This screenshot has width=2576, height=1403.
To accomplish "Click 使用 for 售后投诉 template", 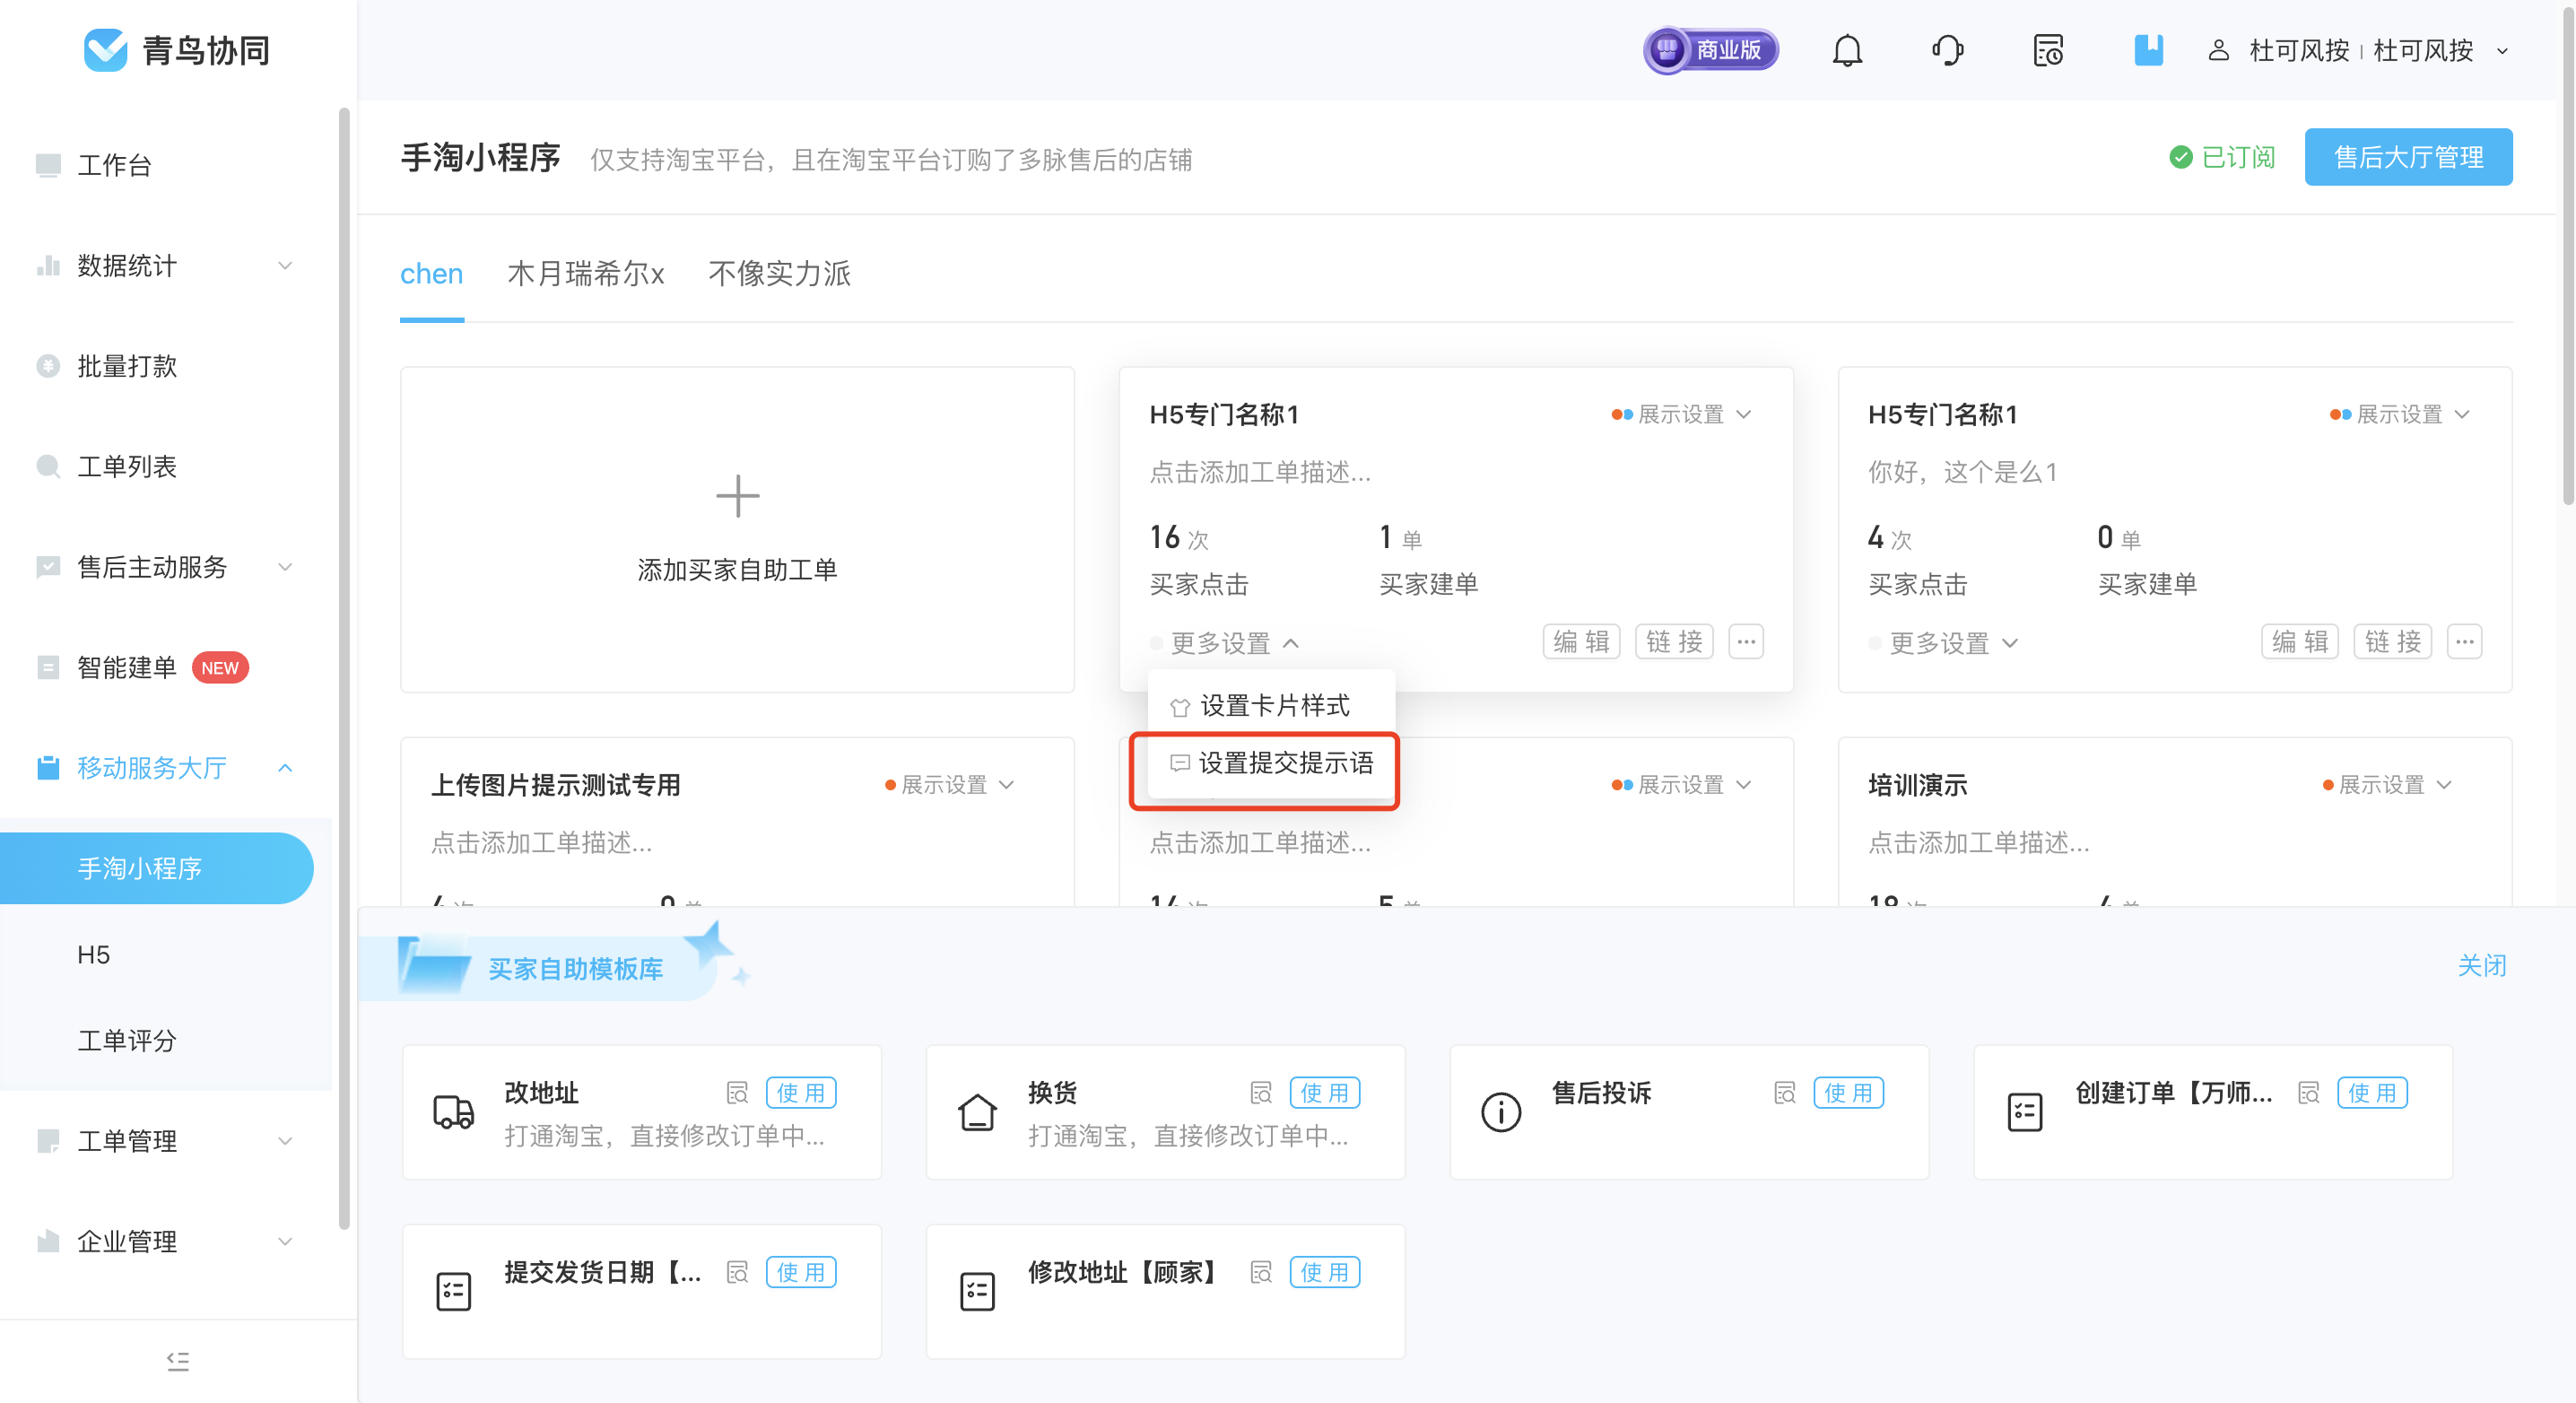I will (x=1849, y=1093).
